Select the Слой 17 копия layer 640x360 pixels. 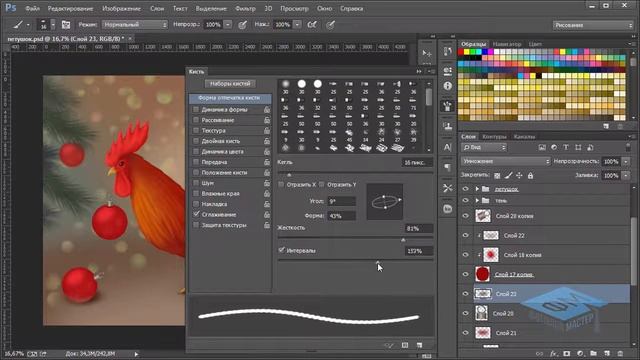[x=514, y=274]
